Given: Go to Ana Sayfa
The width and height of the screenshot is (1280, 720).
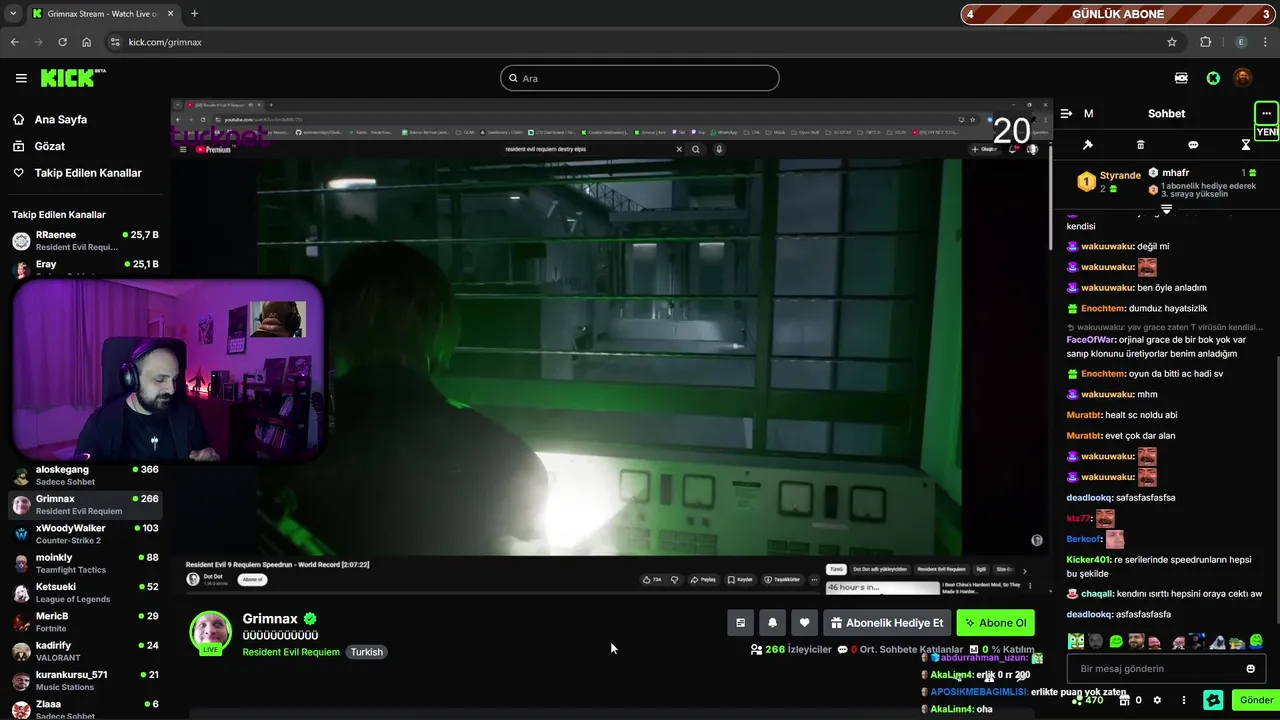Looking at the screenshot, I should tap(61, 119).
